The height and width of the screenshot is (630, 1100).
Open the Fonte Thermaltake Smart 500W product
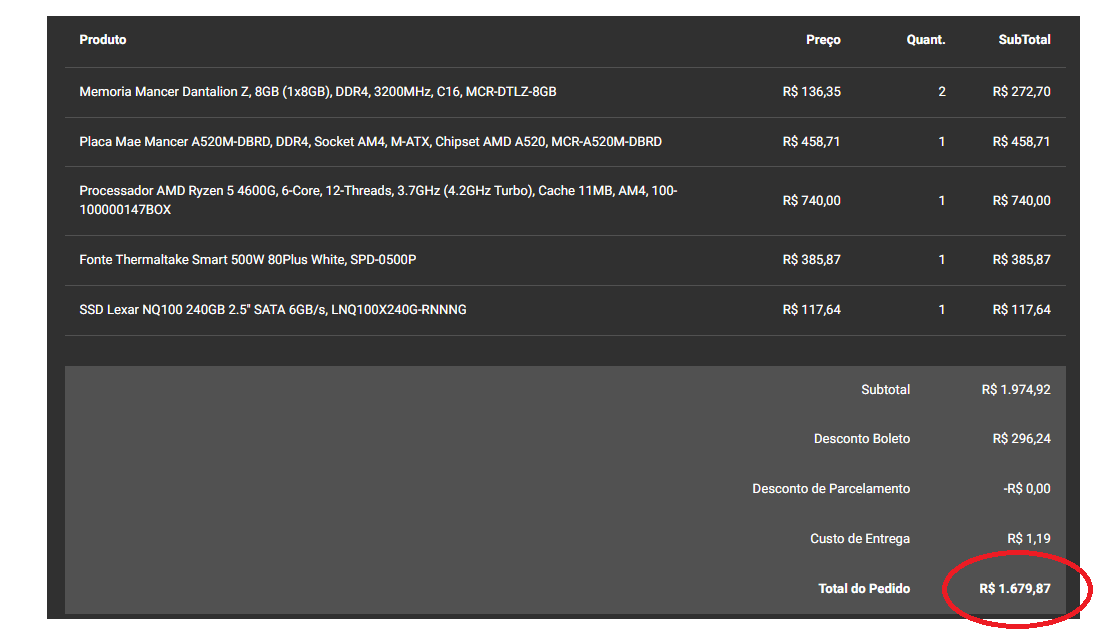[248, 260]
